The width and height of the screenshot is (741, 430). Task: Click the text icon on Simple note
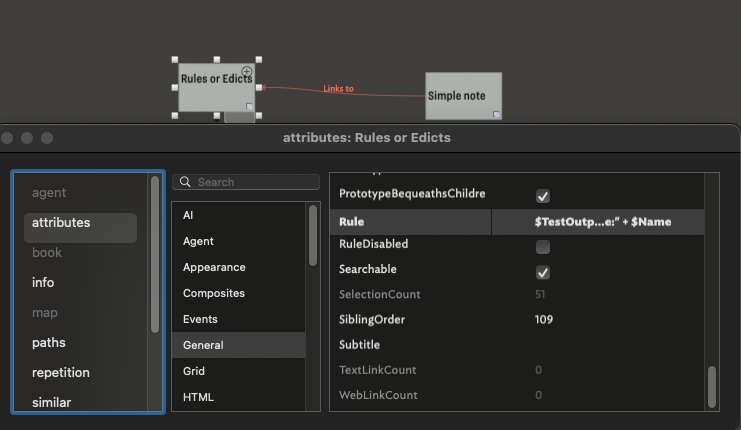tap(496, 114)
